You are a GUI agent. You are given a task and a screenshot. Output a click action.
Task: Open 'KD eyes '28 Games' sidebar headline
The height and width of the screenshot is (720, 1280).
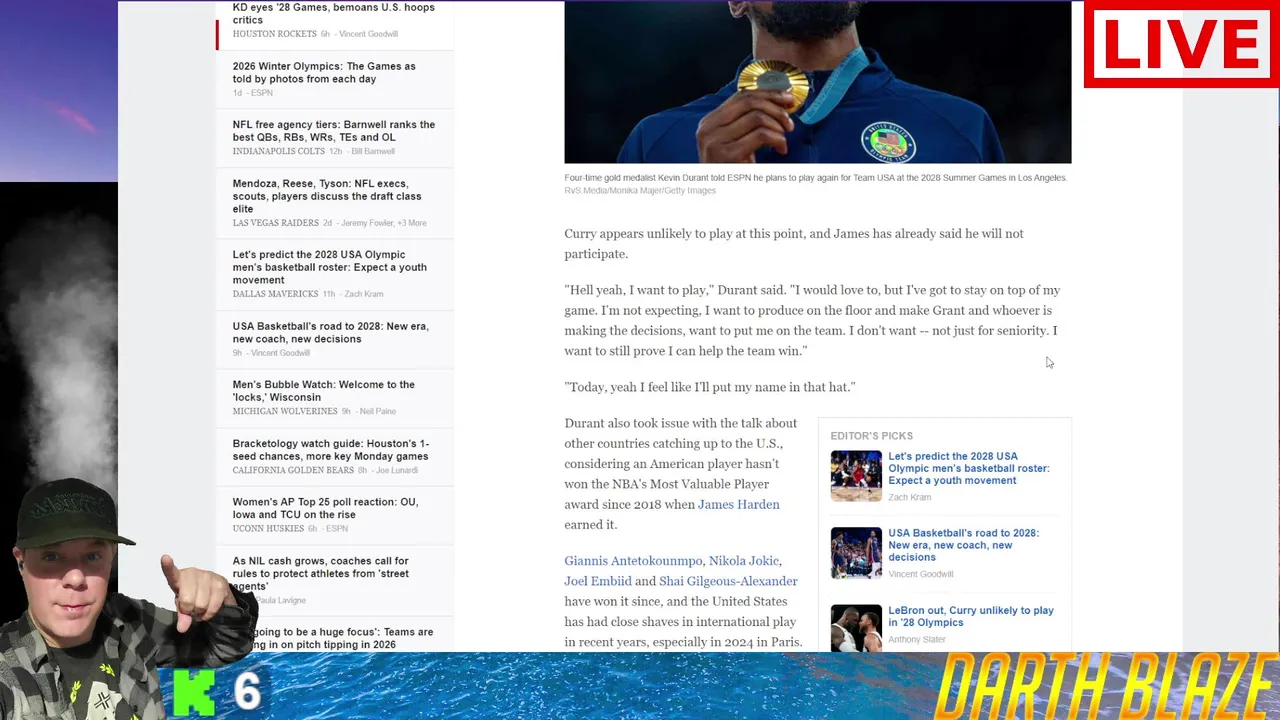point(333,13)
